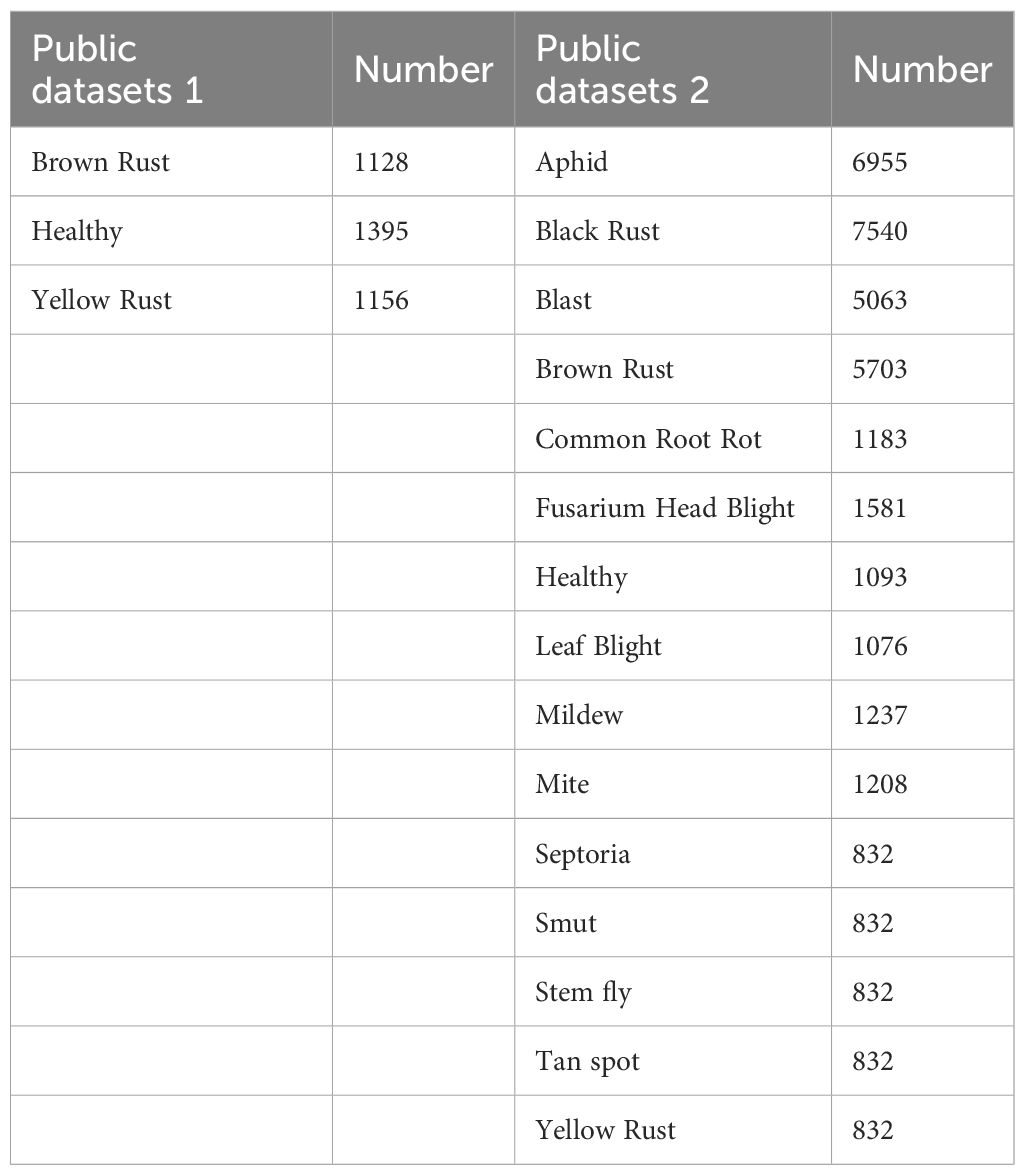The width and height of the screenshot is (1025, 1175).
Task: Click the number 1581 cell
Action: point(880,508)
